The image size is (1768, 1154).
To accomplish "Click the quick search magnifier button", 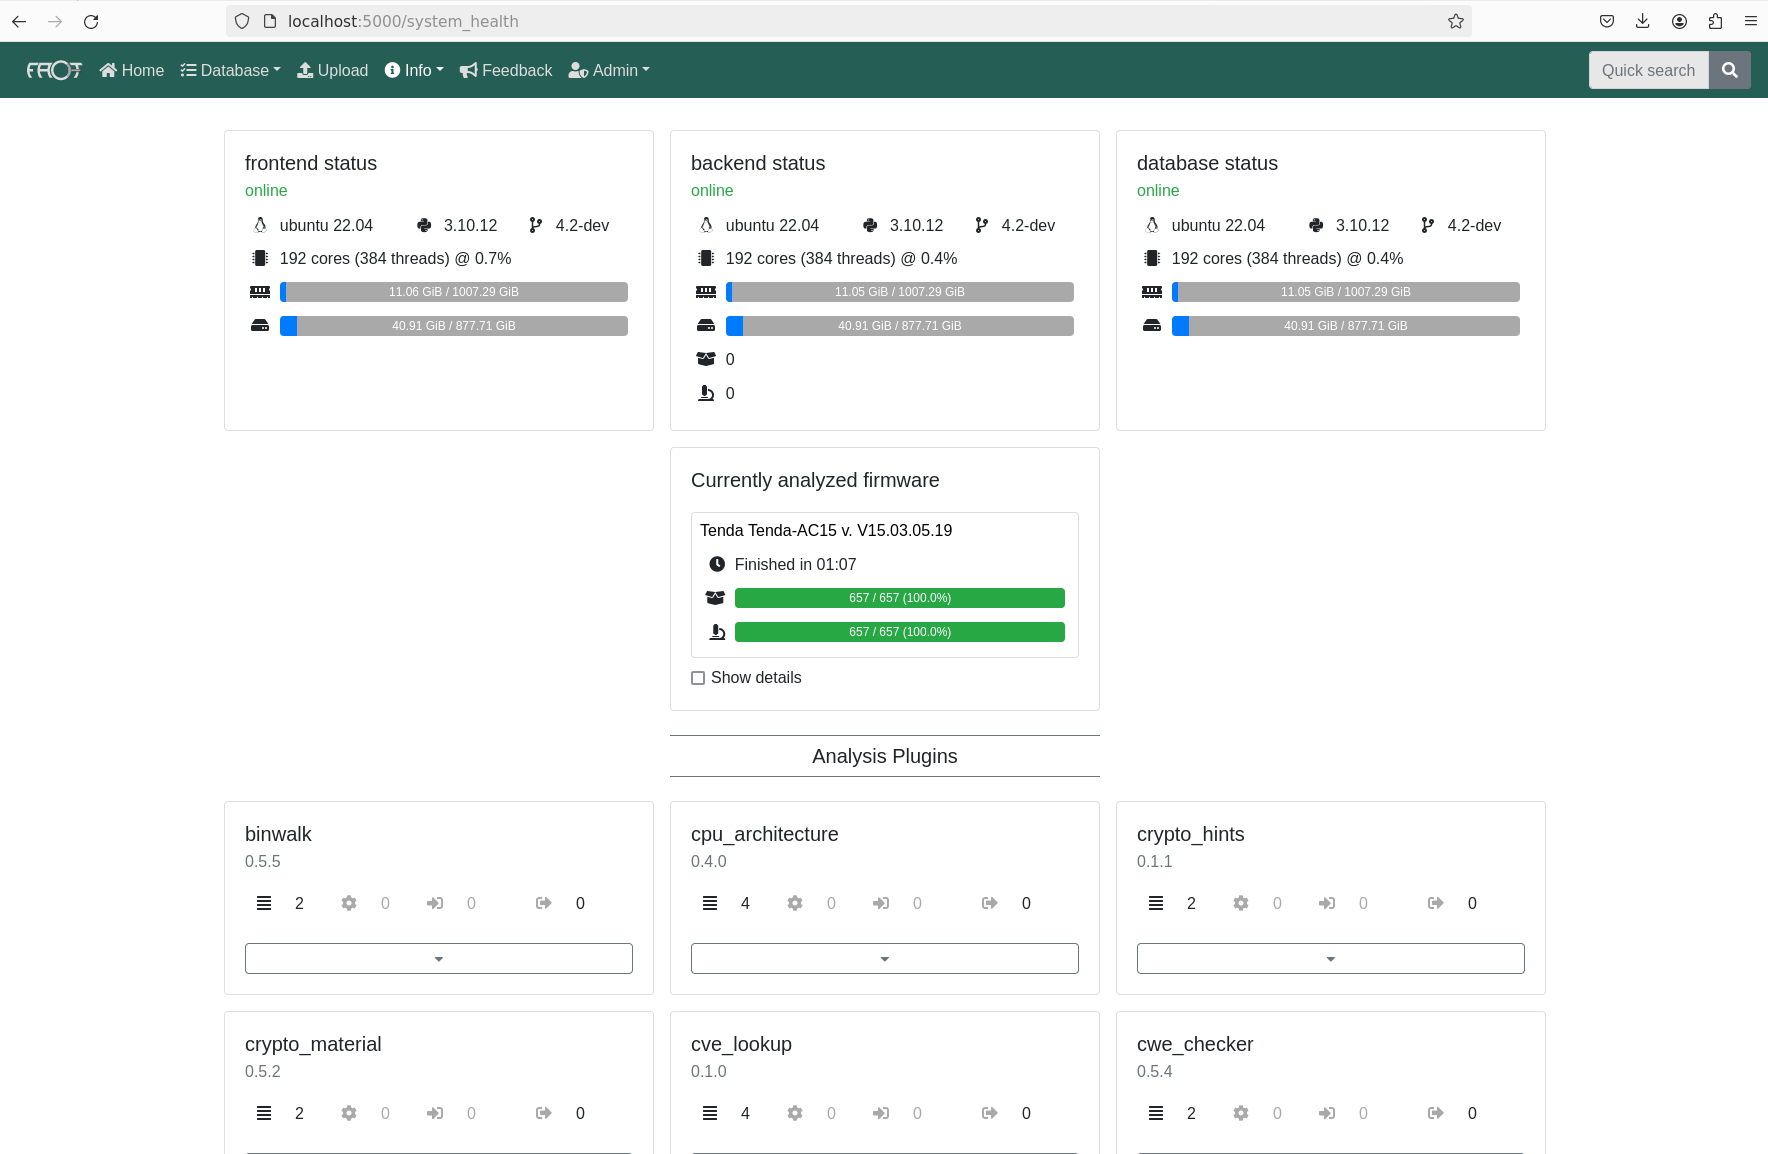I will [x=1729, y=70].
